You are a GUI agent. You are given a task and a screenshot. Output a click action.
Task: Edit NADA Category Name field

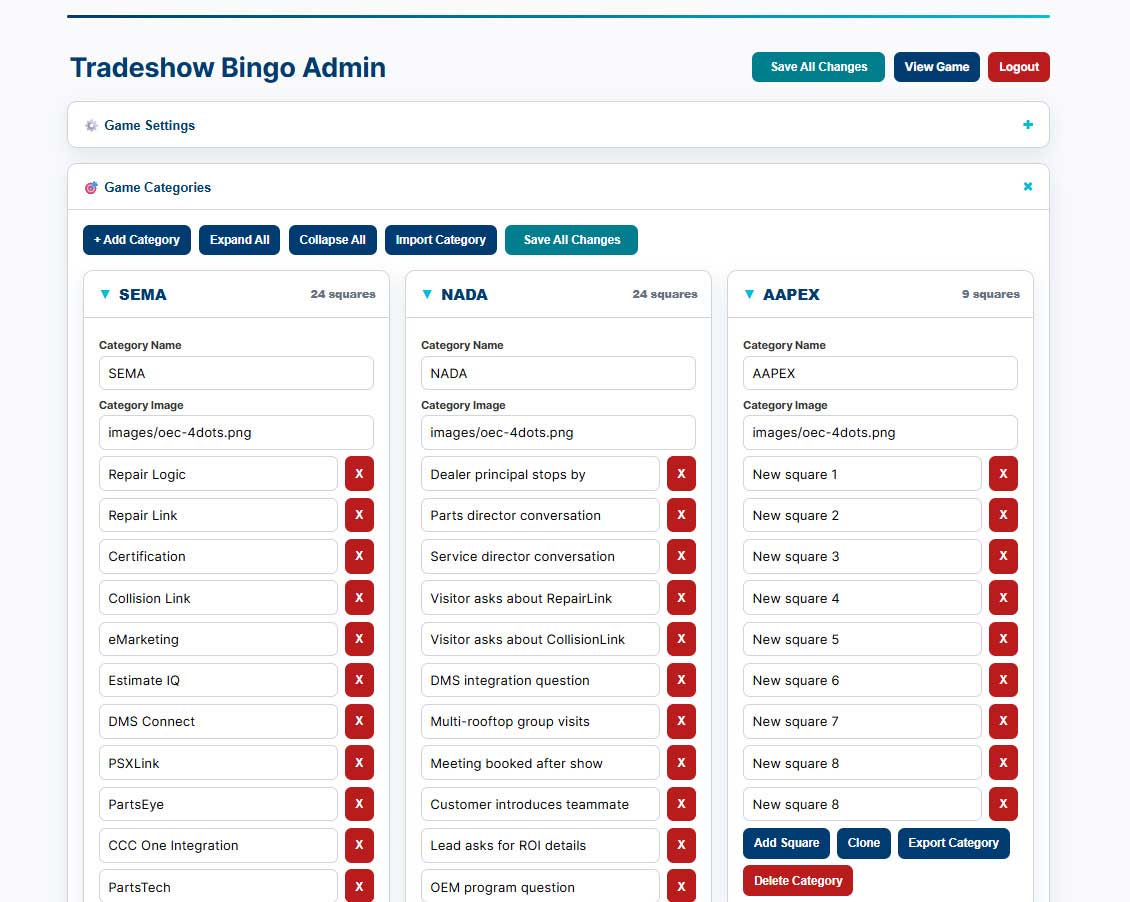tap(559, 373)
